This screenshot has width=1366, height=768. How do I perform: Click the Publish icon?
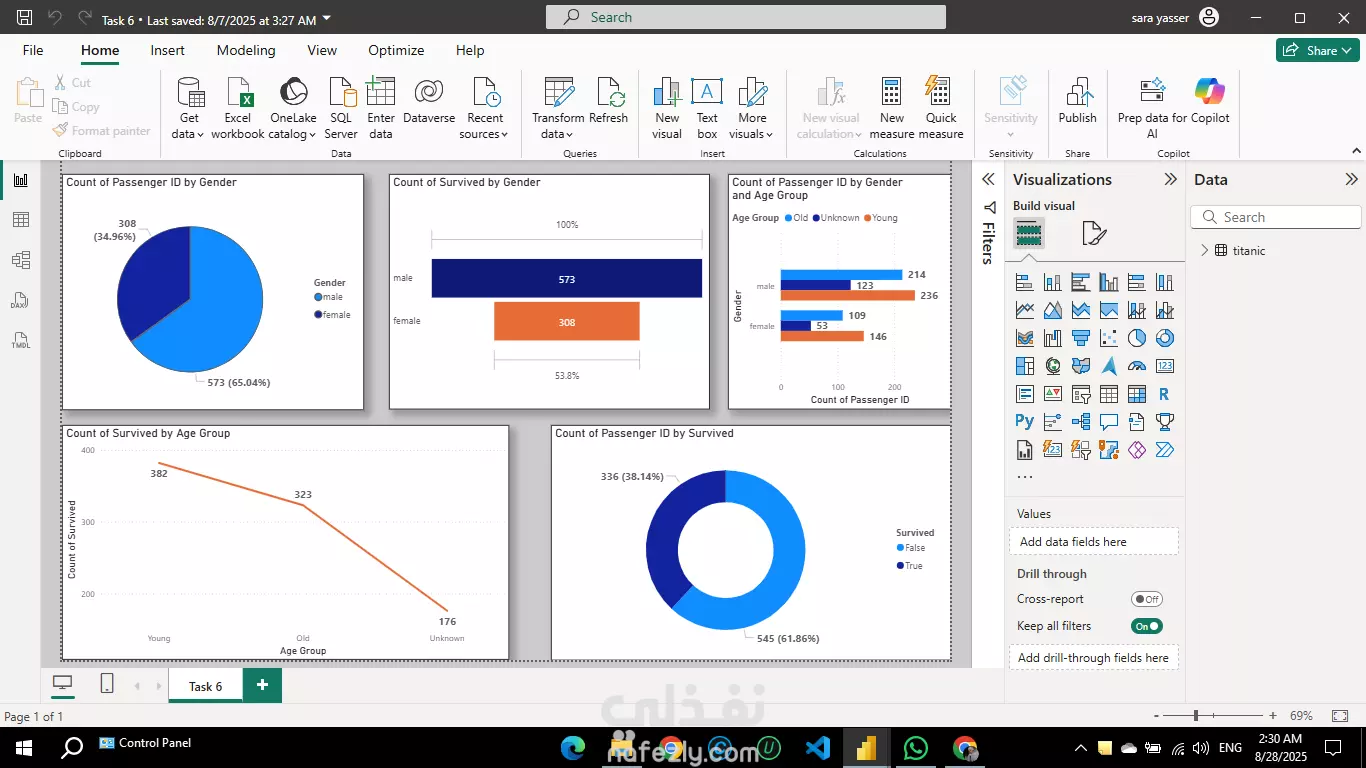[1078, 93]
